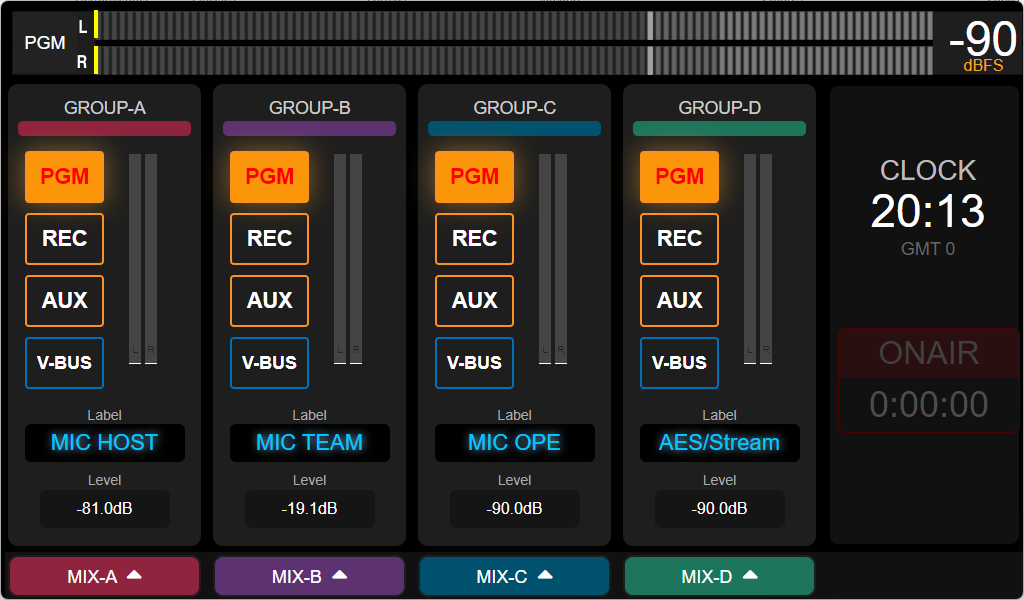Edit the AES/Stream label field

pos(719,443)
